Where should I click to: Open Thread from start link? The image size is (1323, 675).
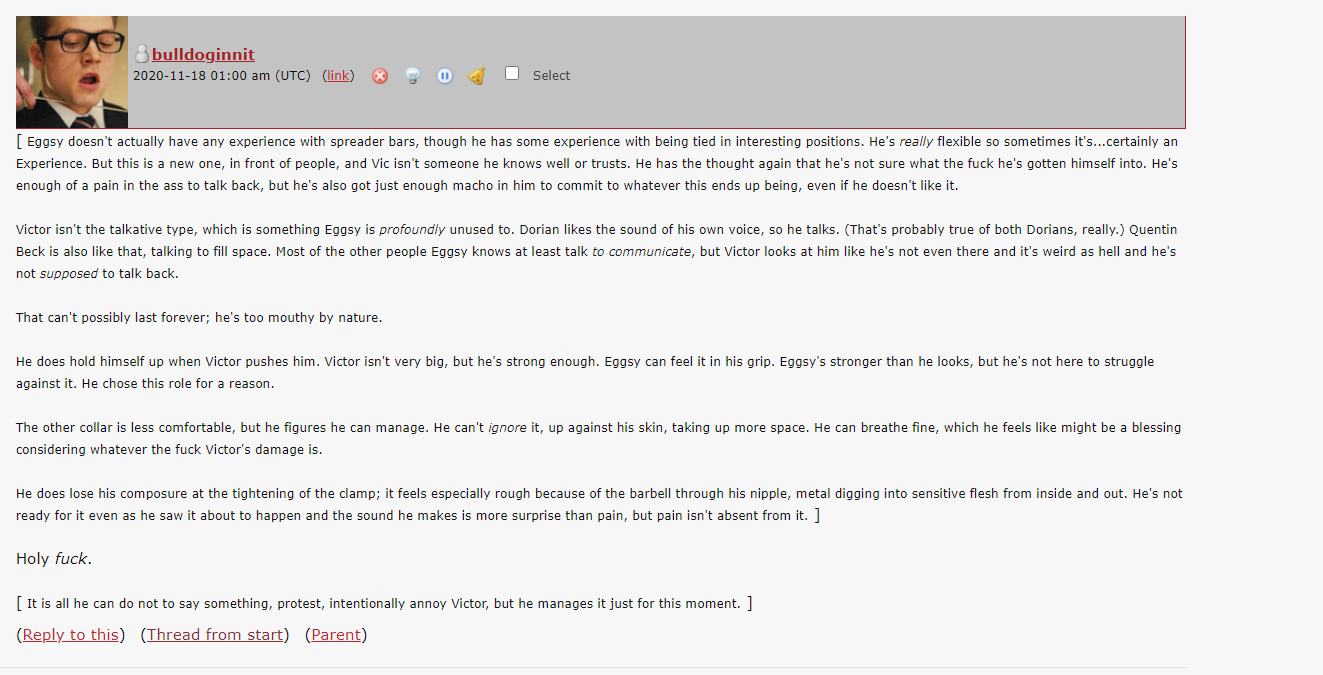(215, 634)
